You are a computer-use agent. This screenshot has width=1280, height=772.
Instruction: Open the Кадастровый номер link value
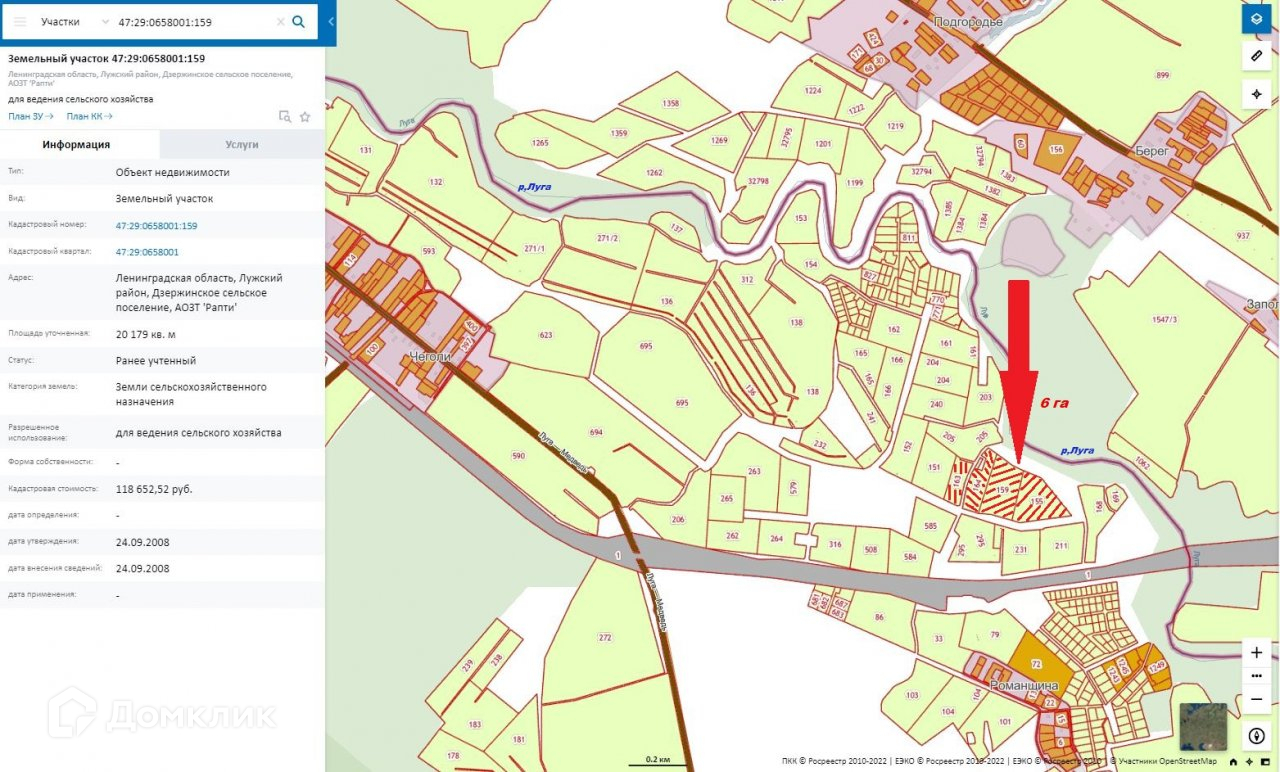point(156,226)
